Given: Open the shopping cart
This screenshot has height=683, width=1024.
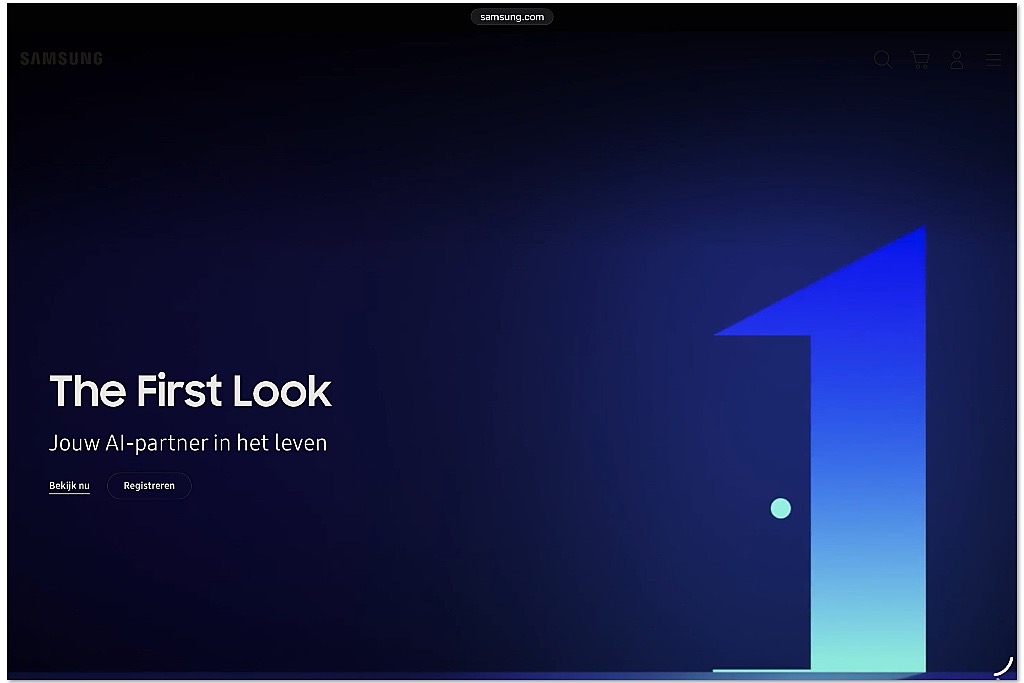Looking at the screenshot, I should pos(920,60).
